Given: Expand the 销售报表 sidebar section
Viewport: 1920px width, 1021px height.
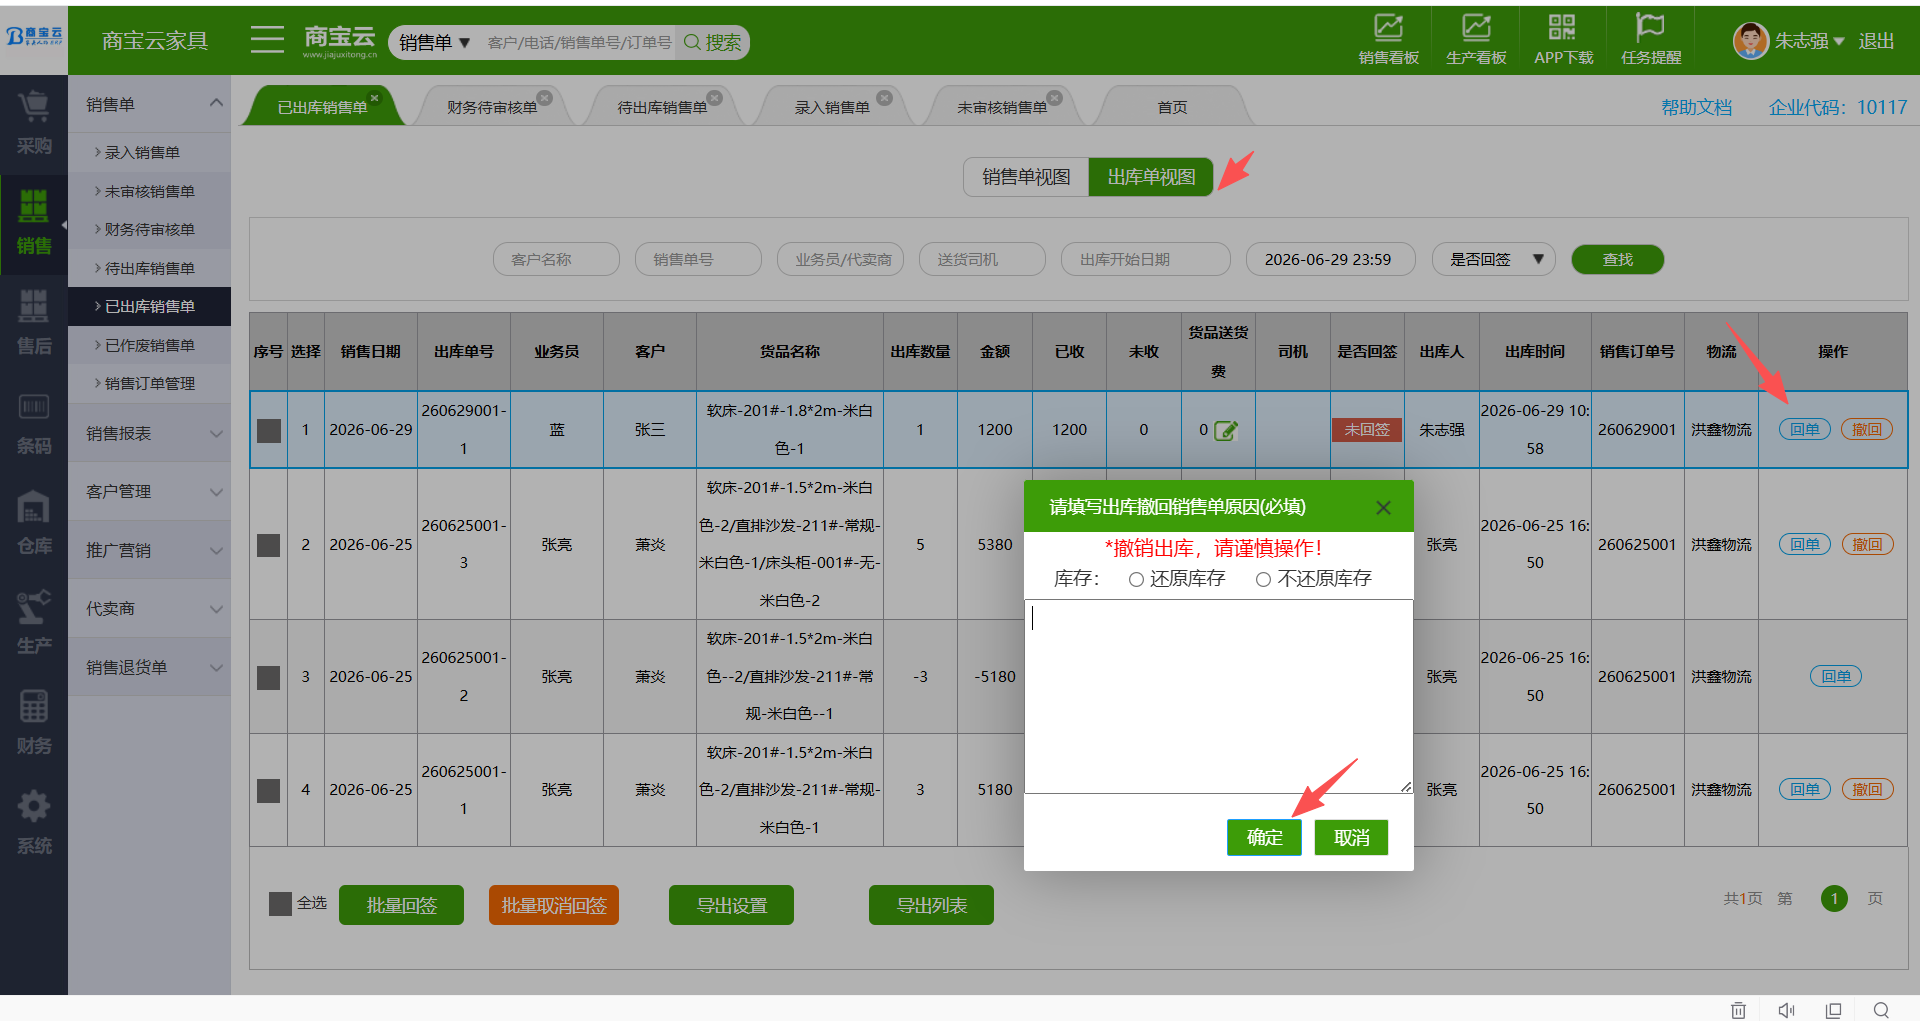Looking at the screenshot, I should tap(216, 433).
